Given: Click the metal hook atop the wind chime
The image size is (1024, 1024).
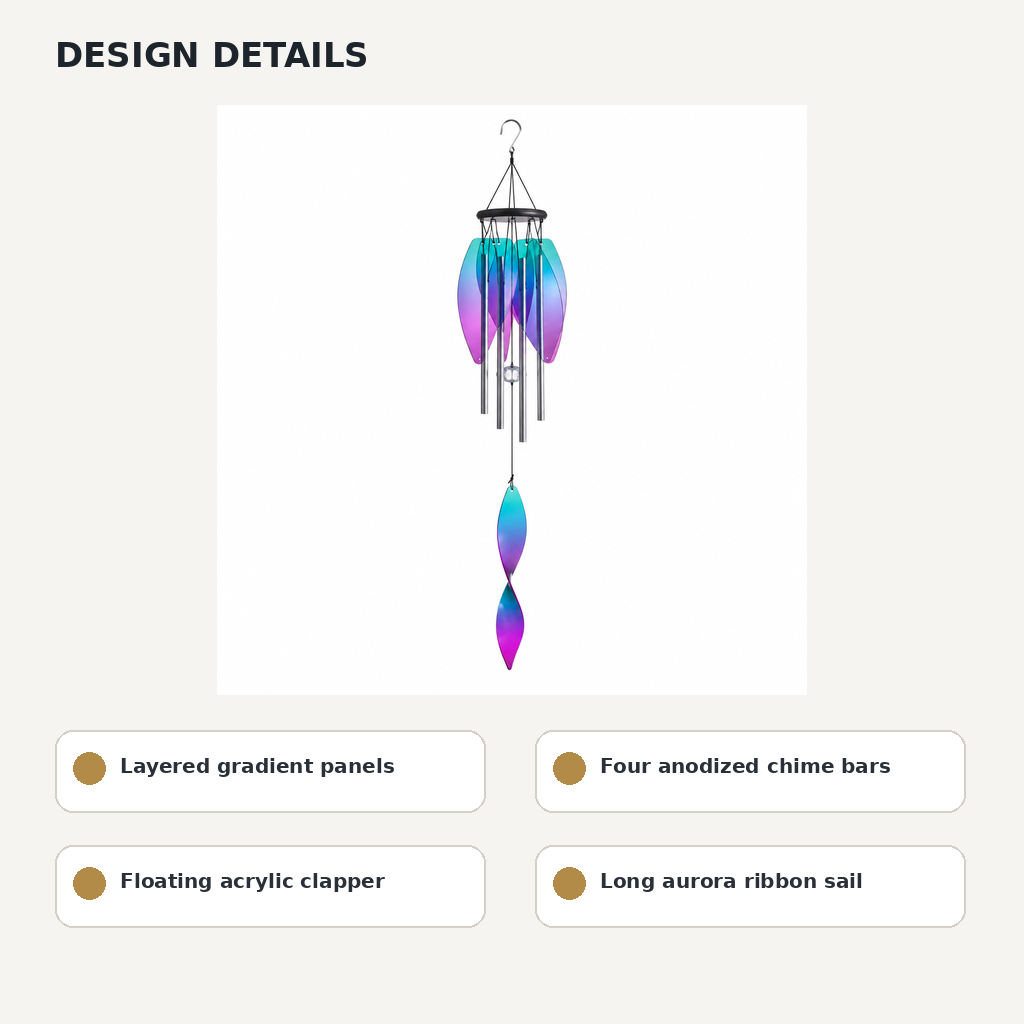Looking at the screenshot, I should pyautogui.click(x=511, y=135).
